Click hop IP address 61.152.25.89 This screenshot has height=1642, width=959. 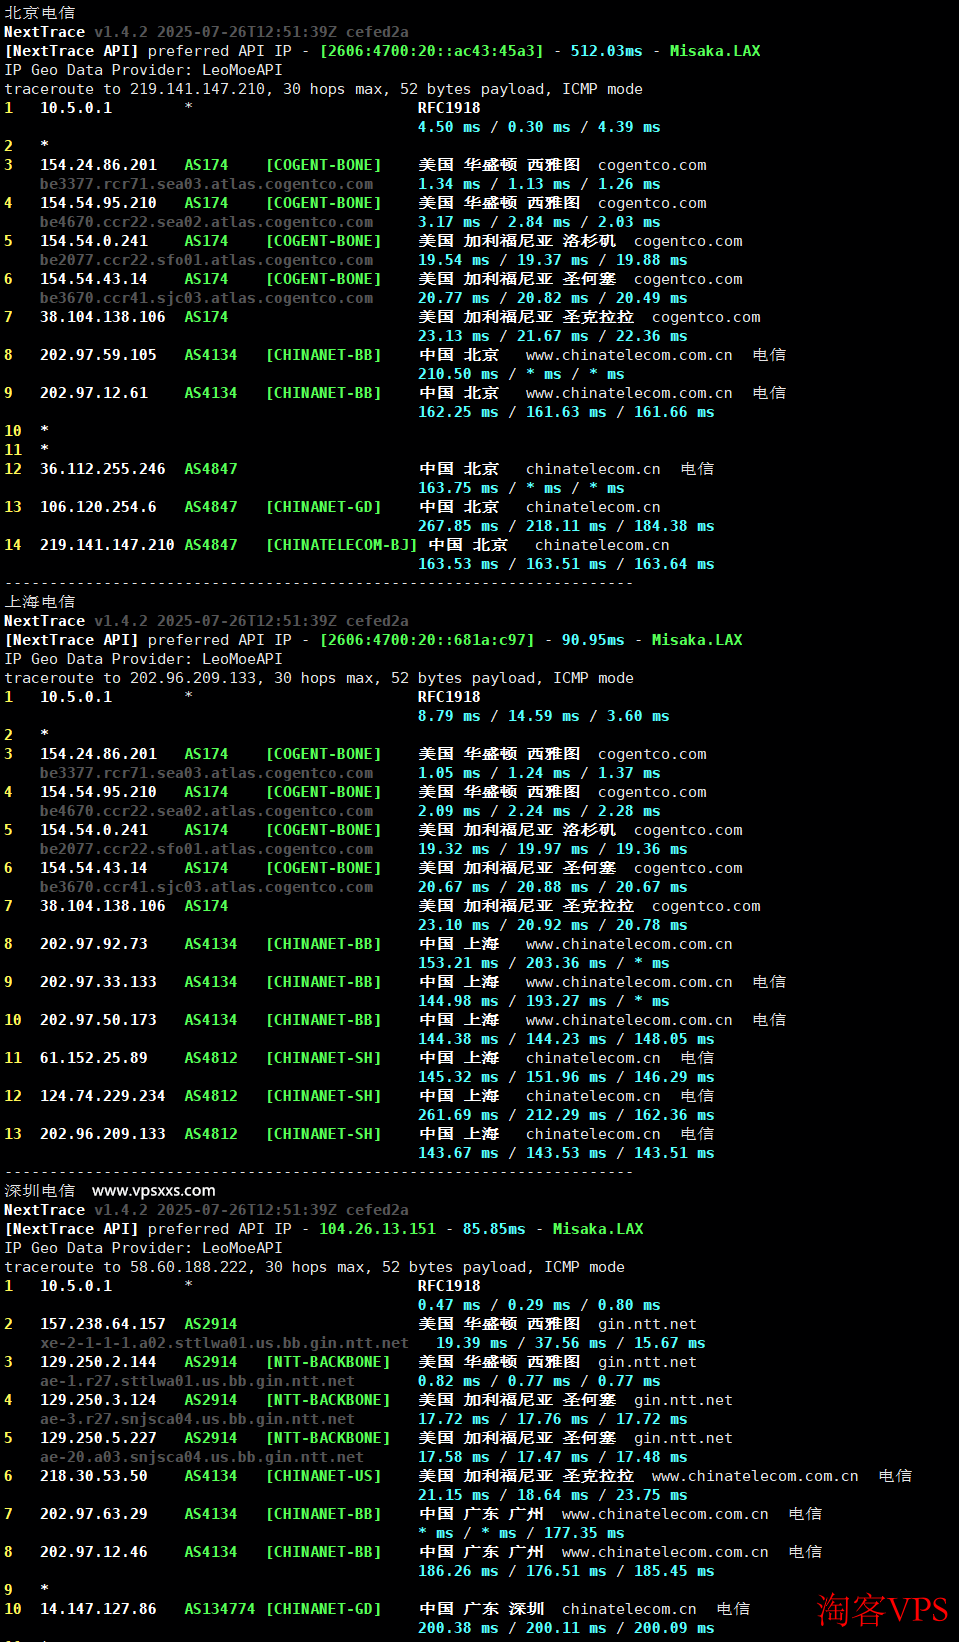pos(94,1058)
